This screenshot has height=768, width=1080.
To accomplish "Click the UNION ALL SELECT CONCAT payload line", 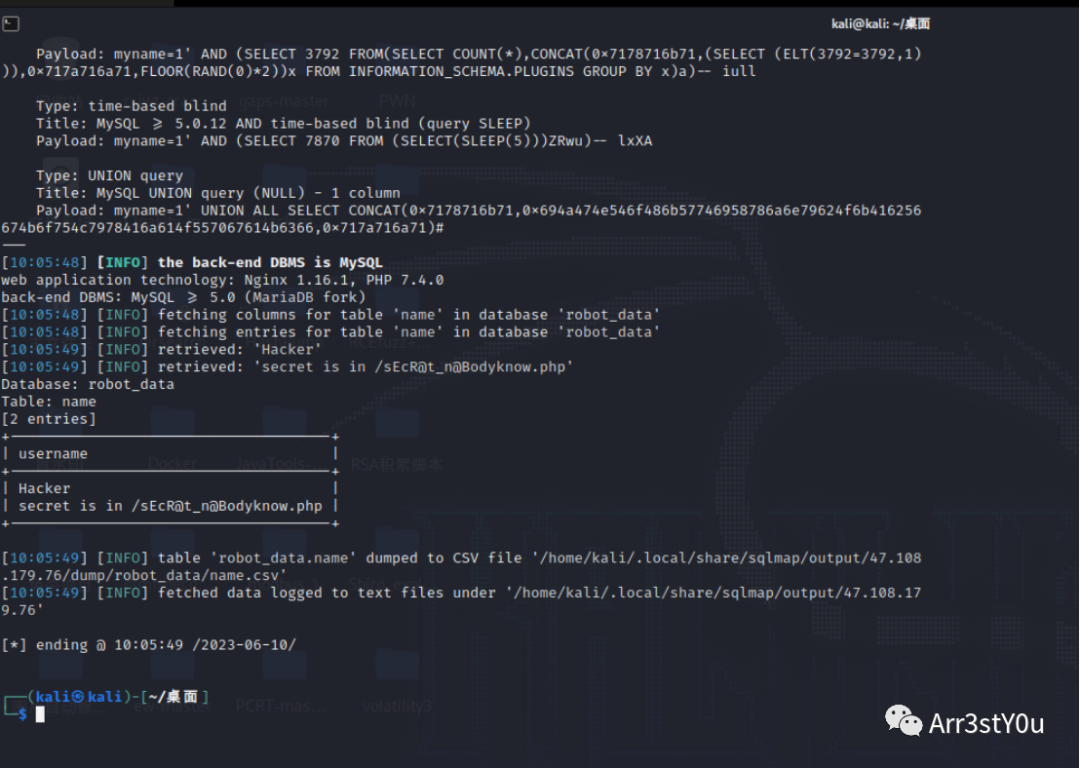I will pyautogui.click(x=461, y=219).
